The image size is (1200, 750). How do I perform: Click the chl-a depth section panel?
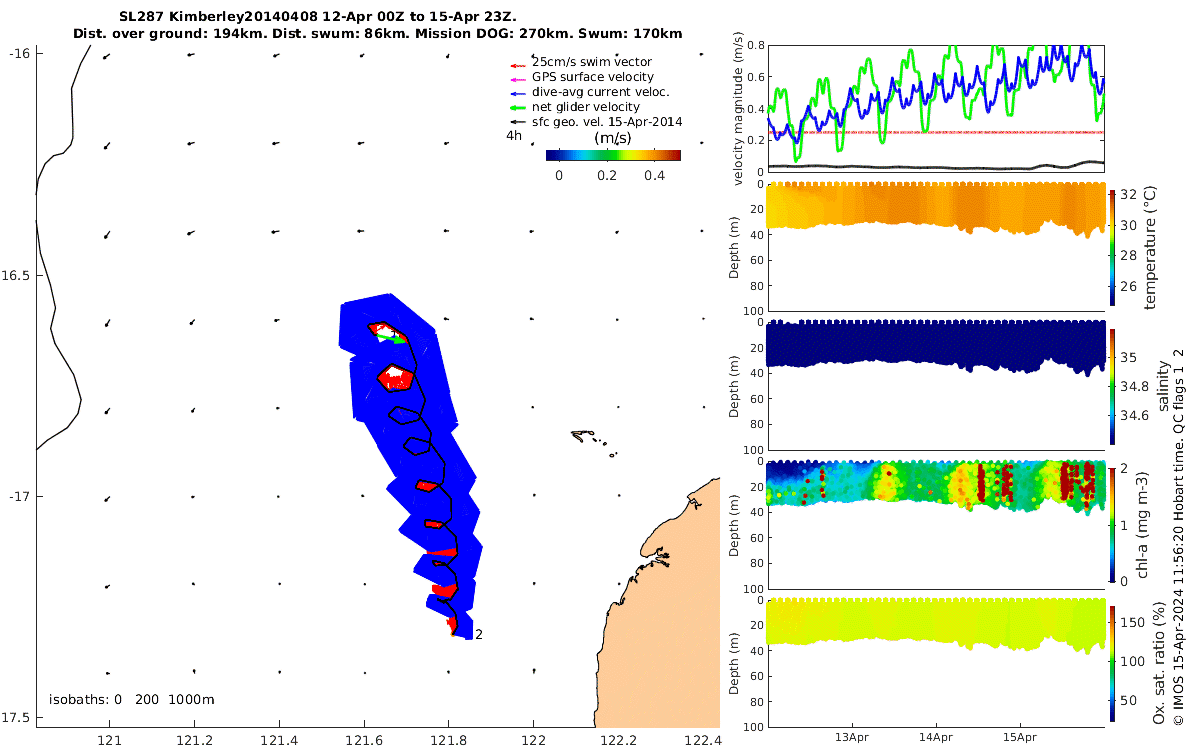coord(935,524)
